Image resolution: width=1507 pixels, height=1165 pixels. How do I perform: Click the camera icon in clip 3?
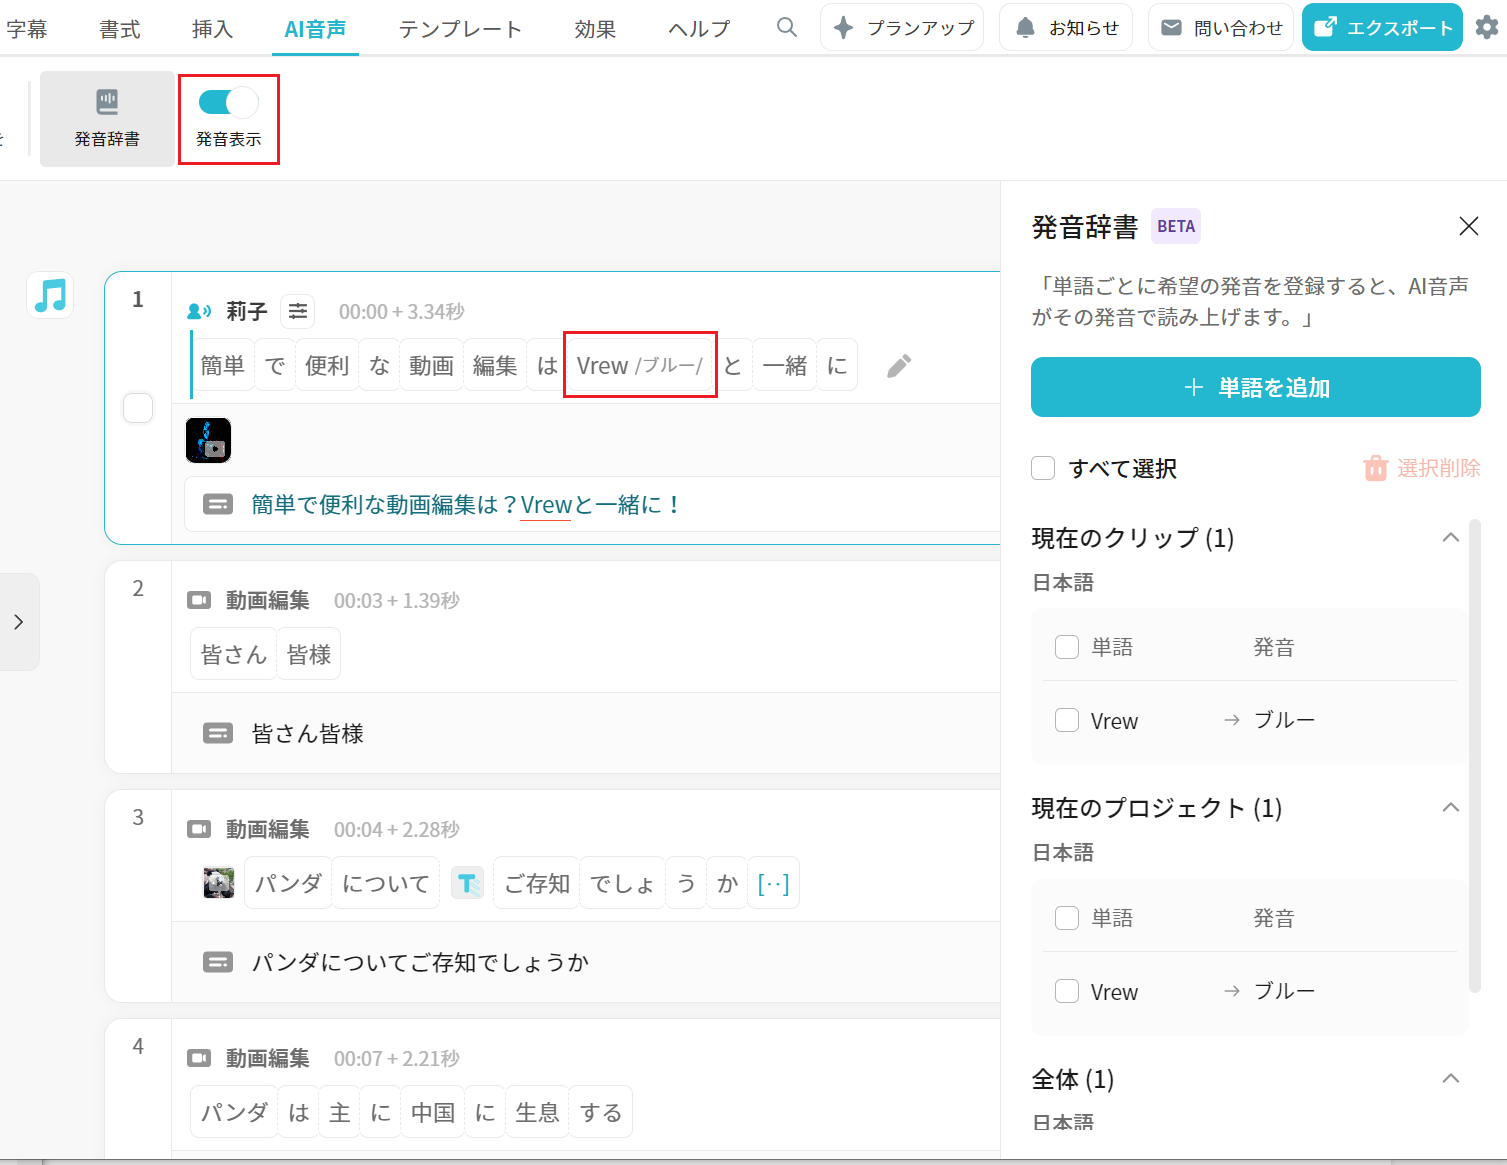coord(200,829)
